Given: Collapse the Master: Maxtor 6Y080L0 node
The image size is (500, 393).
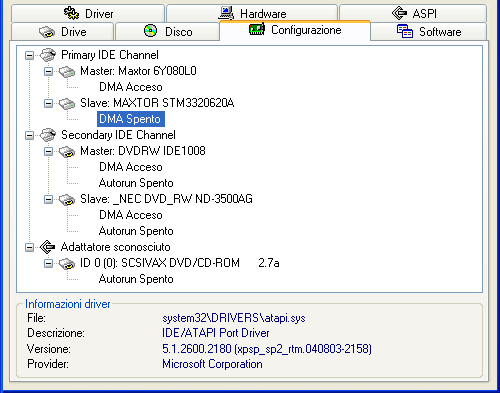Looking at the screenshot, I should pos(48,71).
